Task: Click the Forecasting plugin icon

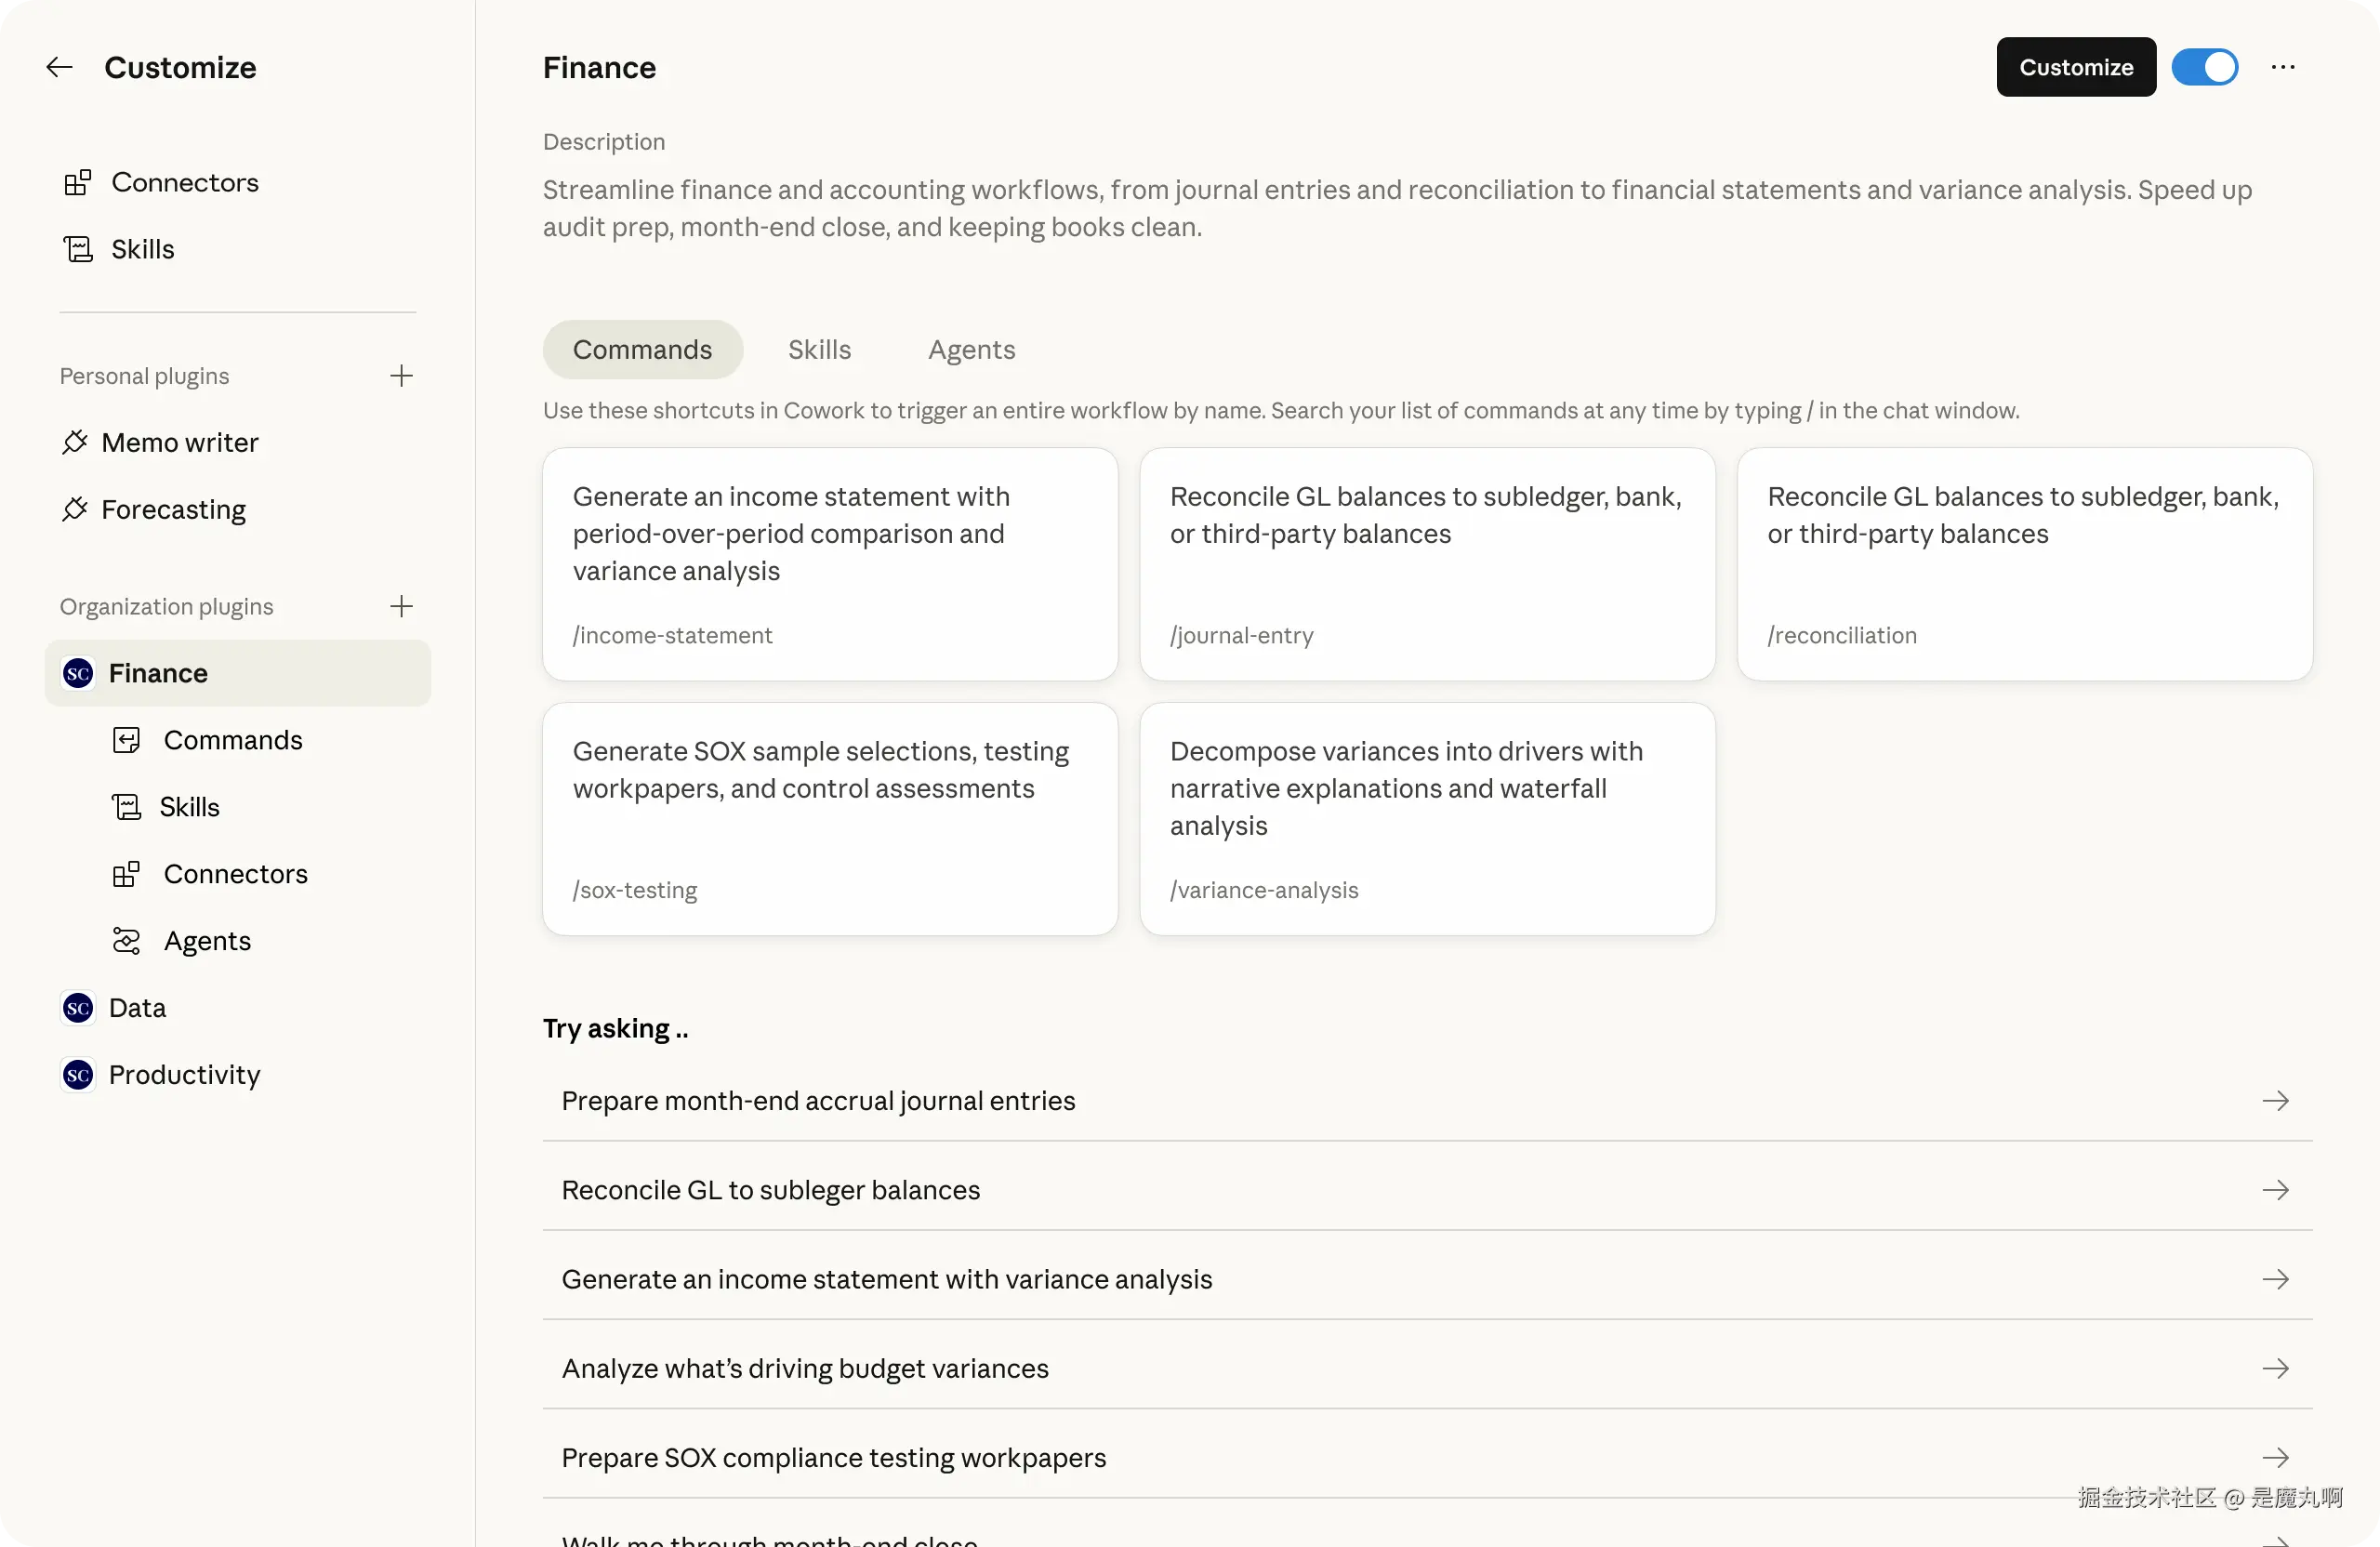Action: (75, 509)
